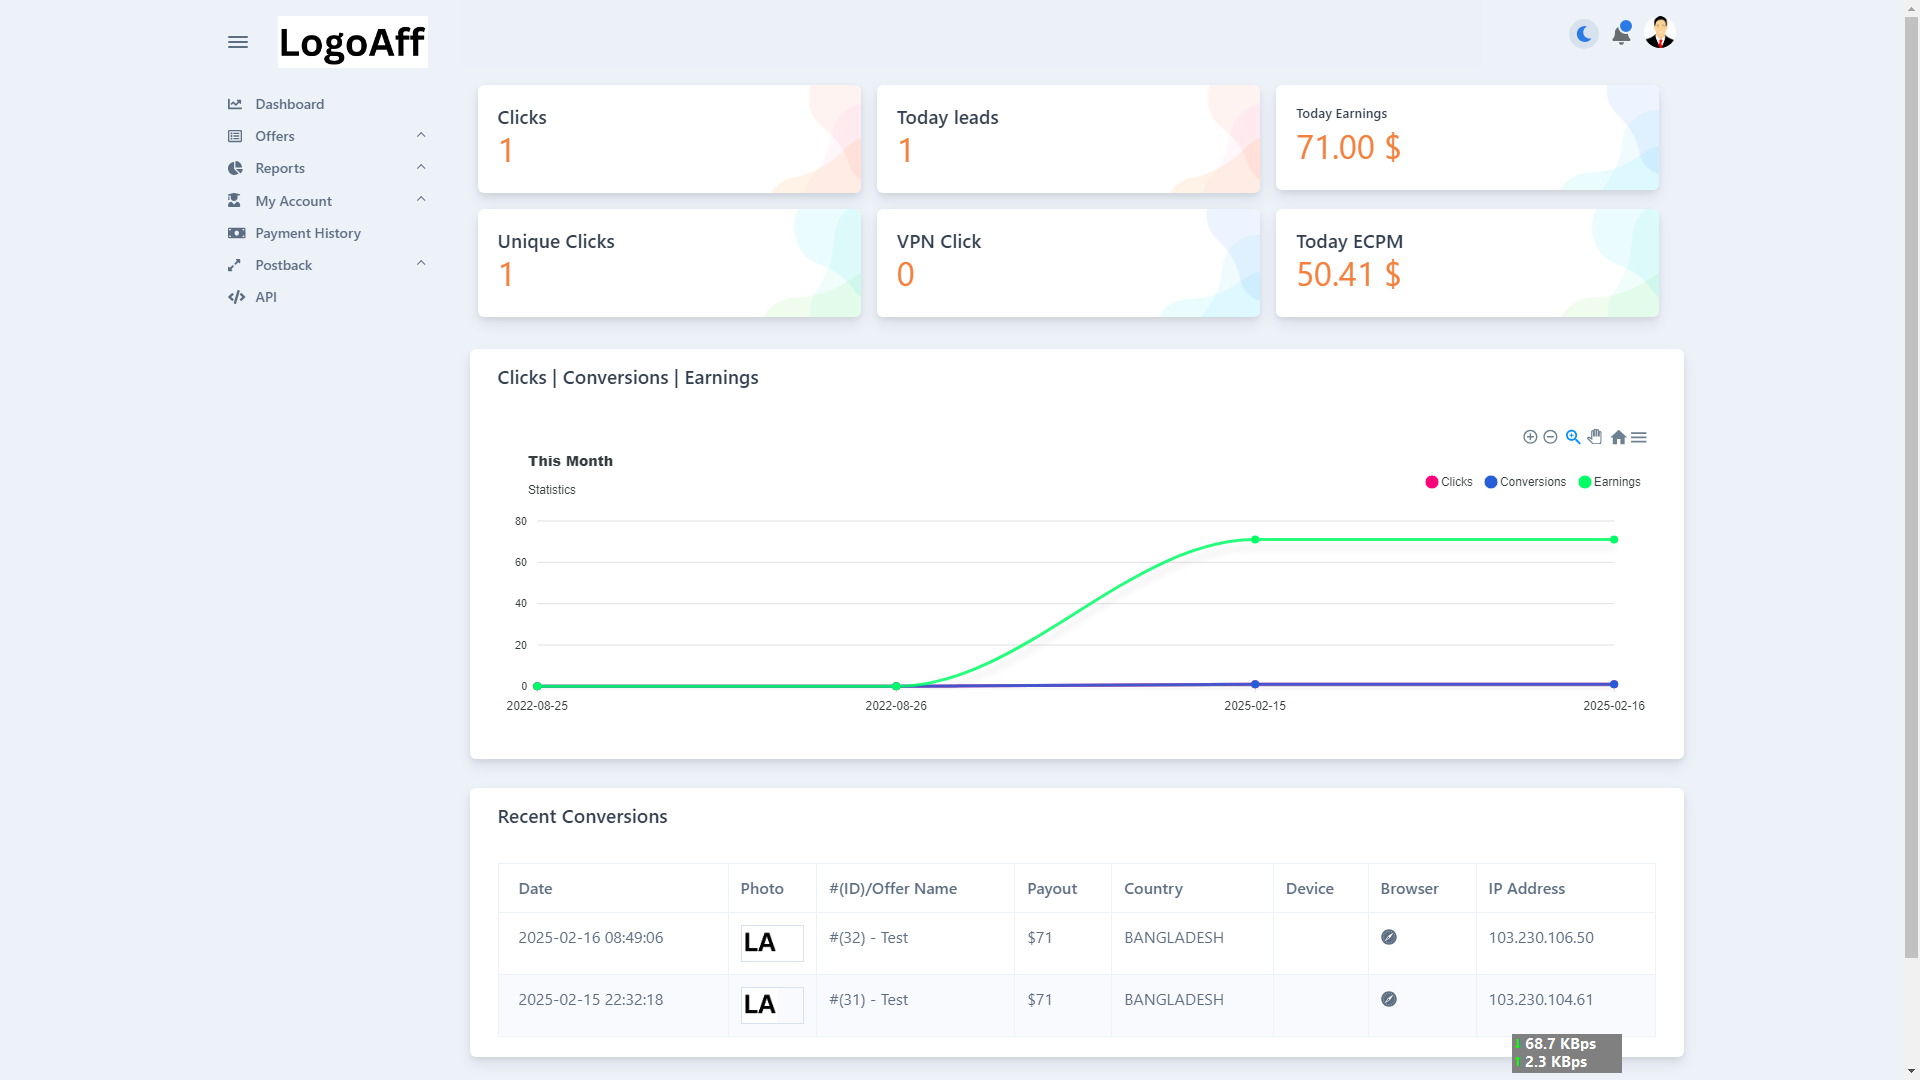Open chart export menu icon
The width and height of the screenshot is (1920, 1080).
click(x=1639, y=437)
